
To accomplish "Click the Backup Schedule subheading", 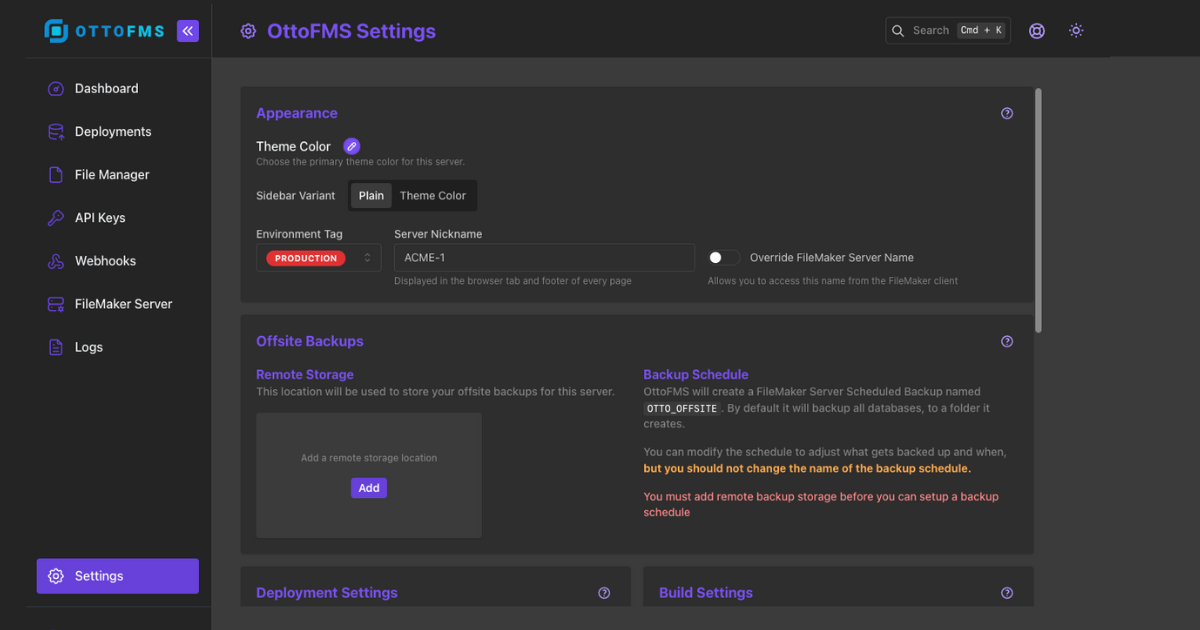I will (696, 375).
